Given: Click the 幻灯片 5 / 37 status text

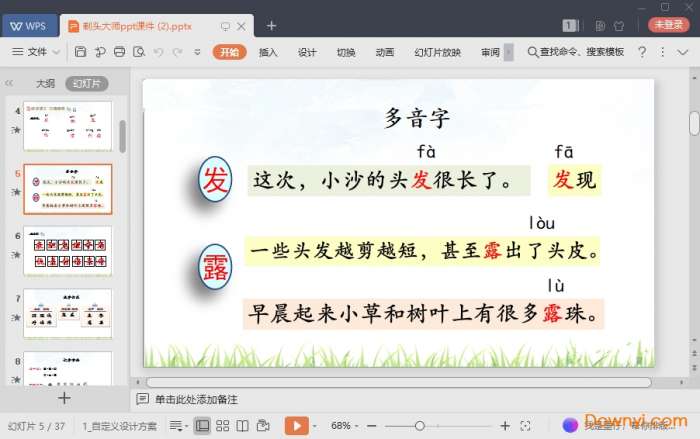Looking at the screenshot, I should pyautogui.click(x=37, y=426).
